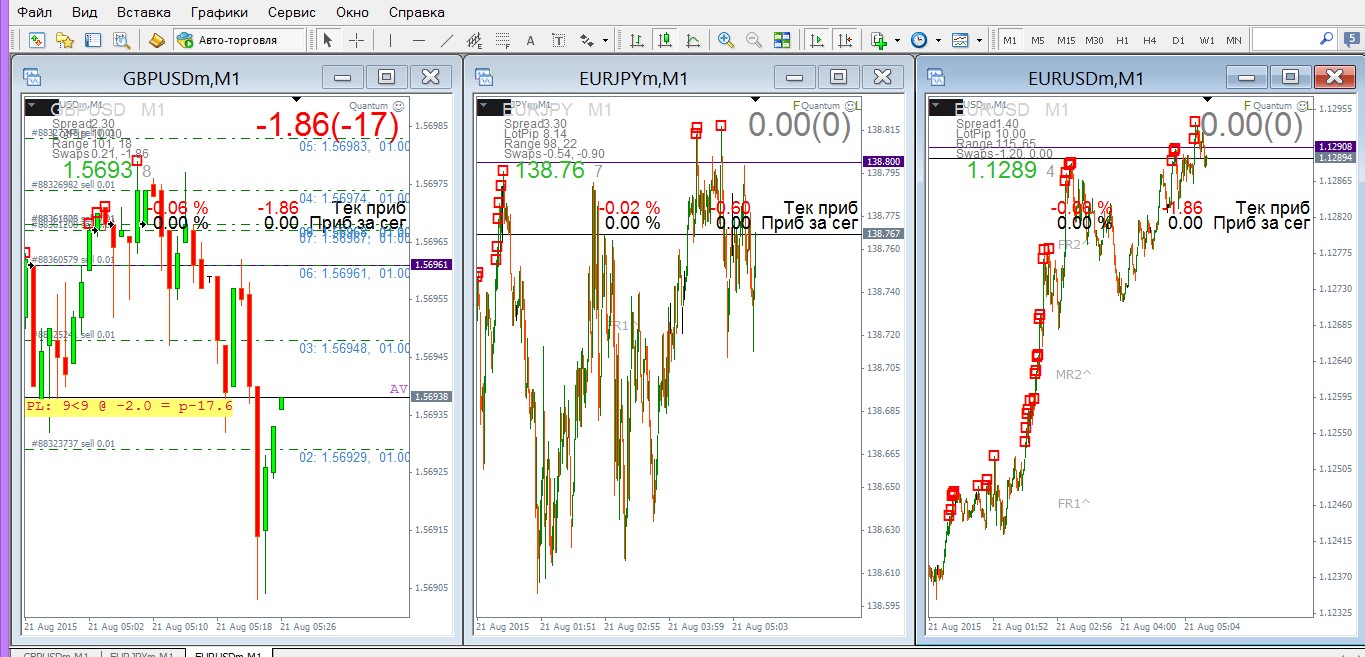The height and width of the screenshot is (657, 1365).
Task: Open GBPUSD chart corner dropdown triangle
Action: pyautogui.click(x=32, y=105)
